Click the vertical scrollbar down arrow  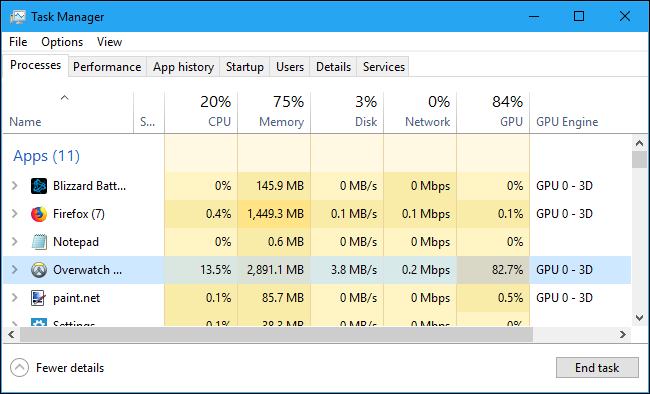coord(639,318)
